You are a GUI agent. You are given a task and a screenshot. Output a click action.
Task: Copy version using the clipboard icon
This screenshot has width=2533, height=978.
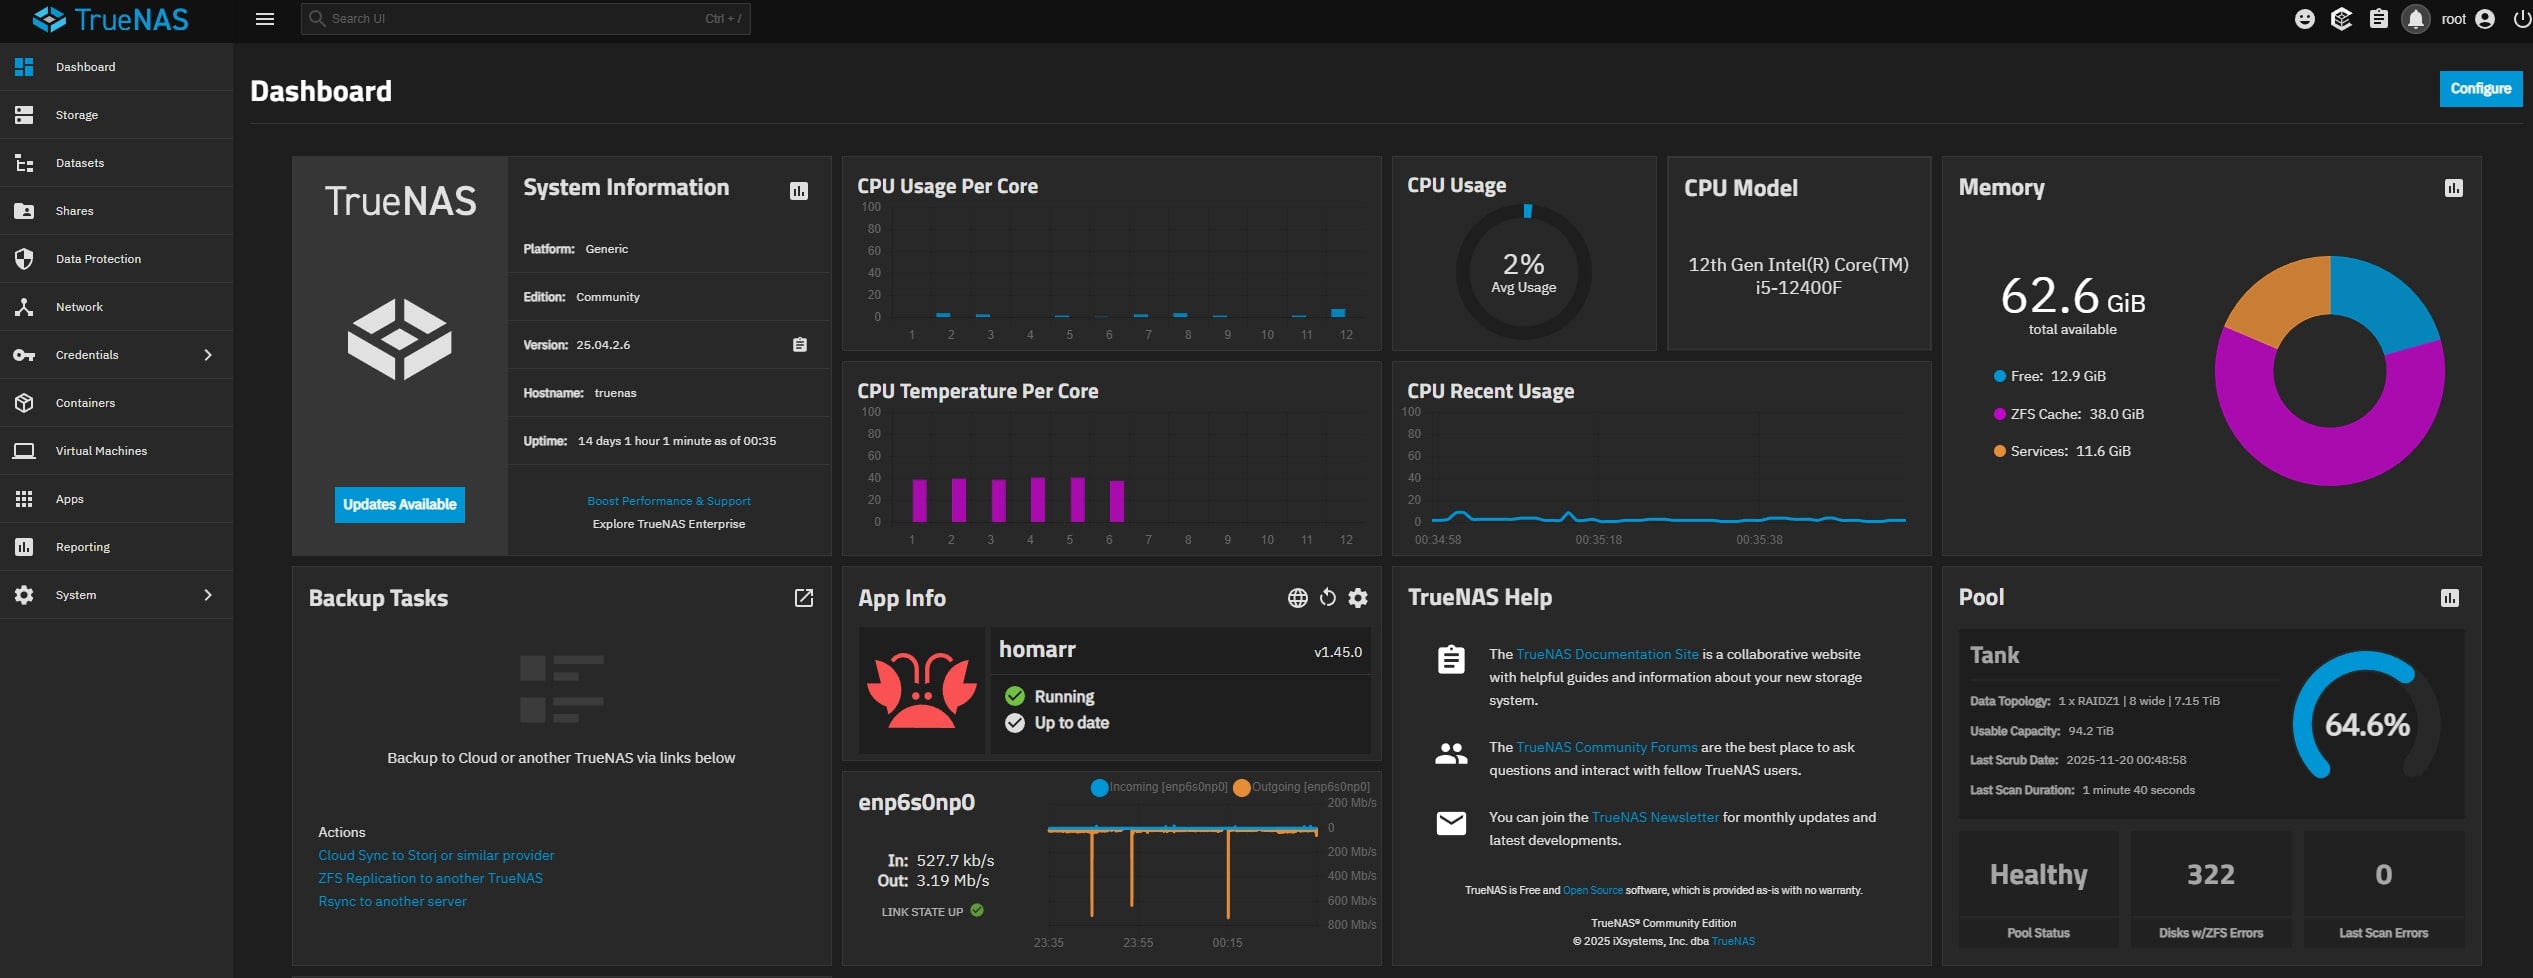[798, 343]
